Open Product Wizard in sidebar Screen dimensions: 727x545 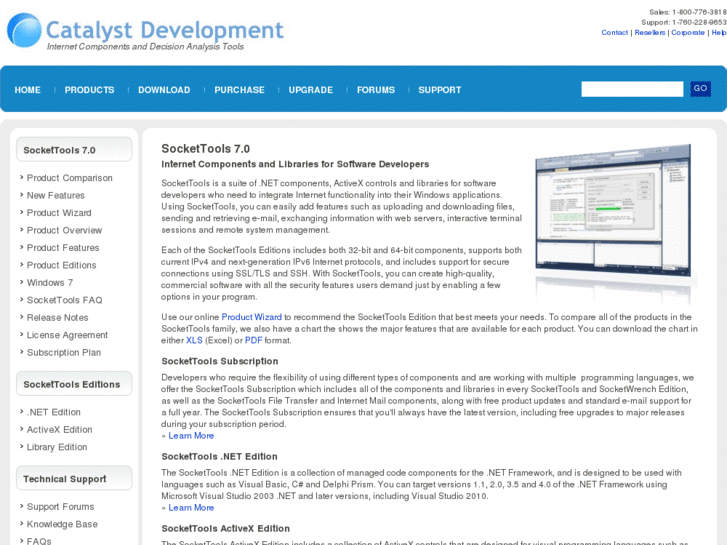(x=59, y=213)
